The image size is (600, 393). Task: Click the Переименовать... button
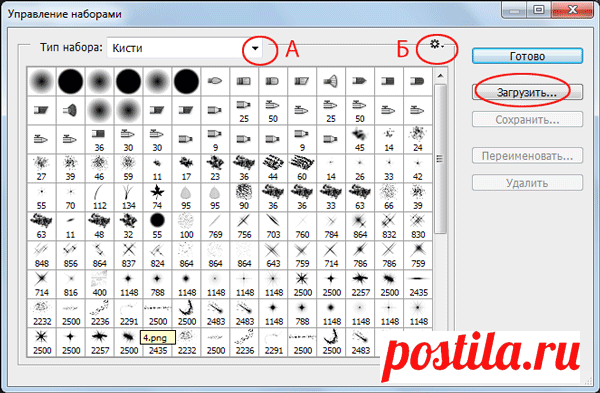tap(527, 156)
